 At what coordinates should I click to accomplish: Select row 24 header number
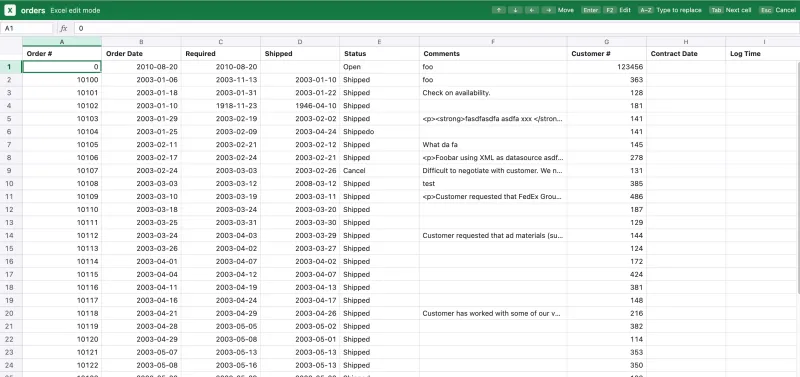[x=11, y=365]
